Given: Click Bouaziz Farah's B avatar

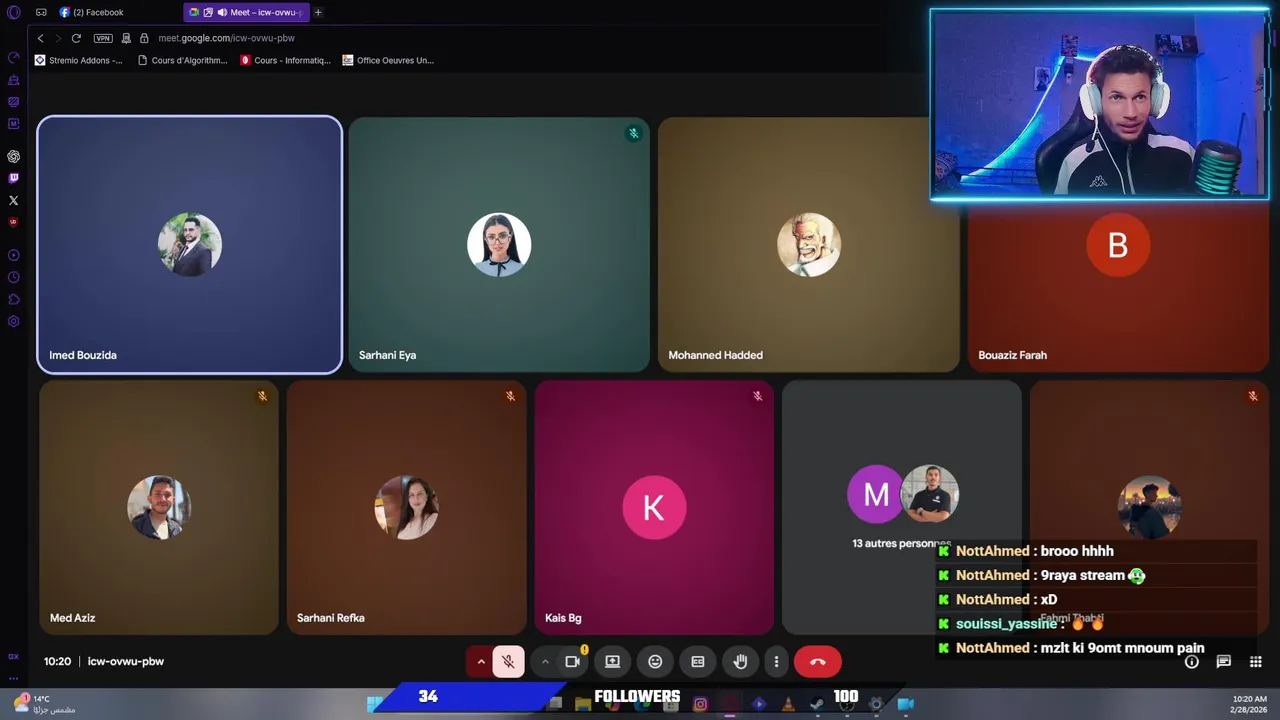Looking at the screenshot, I should (1118, 244).
